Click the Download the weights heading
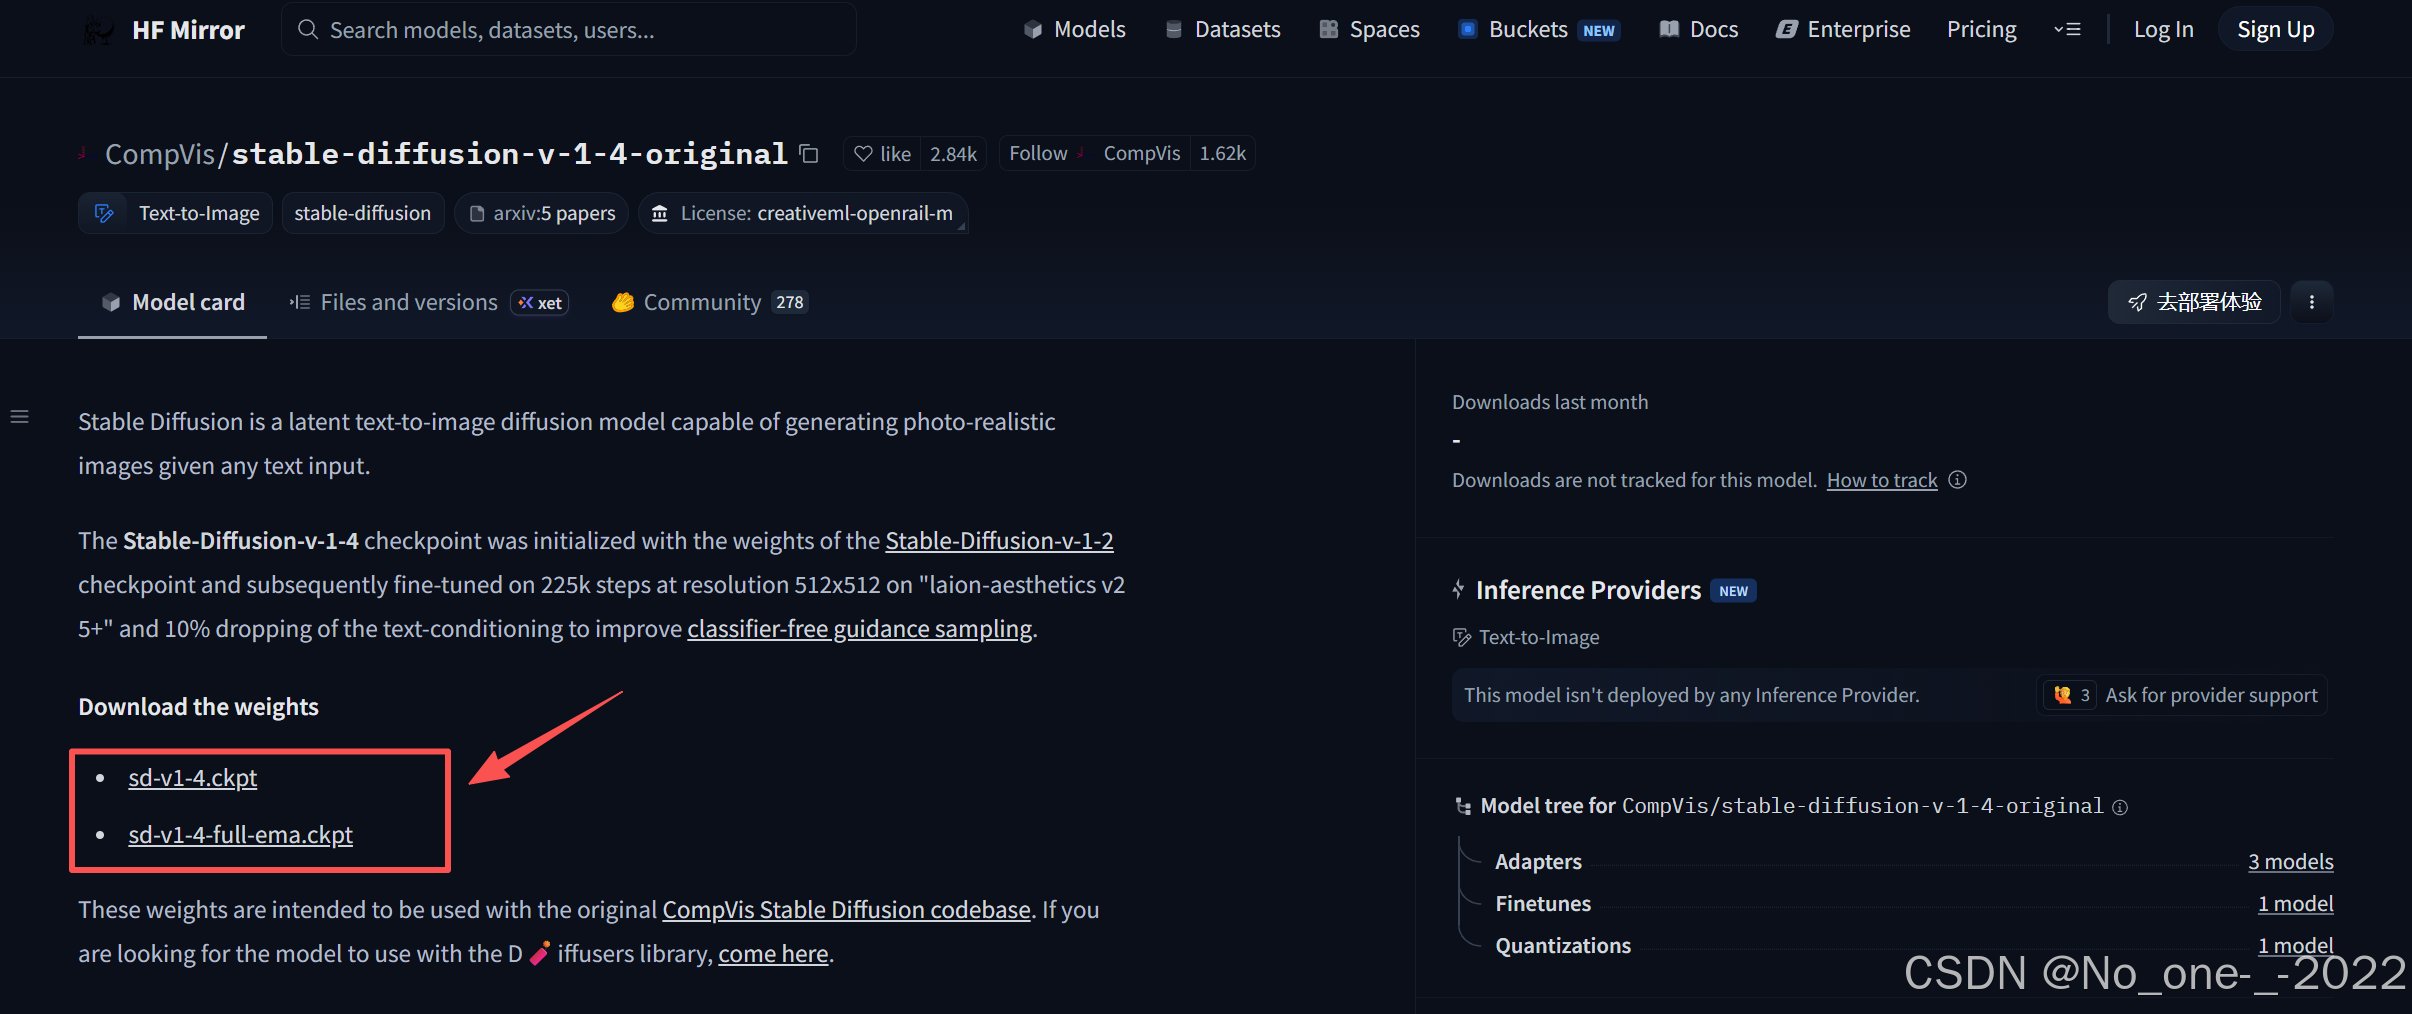 tap(198, 707)
